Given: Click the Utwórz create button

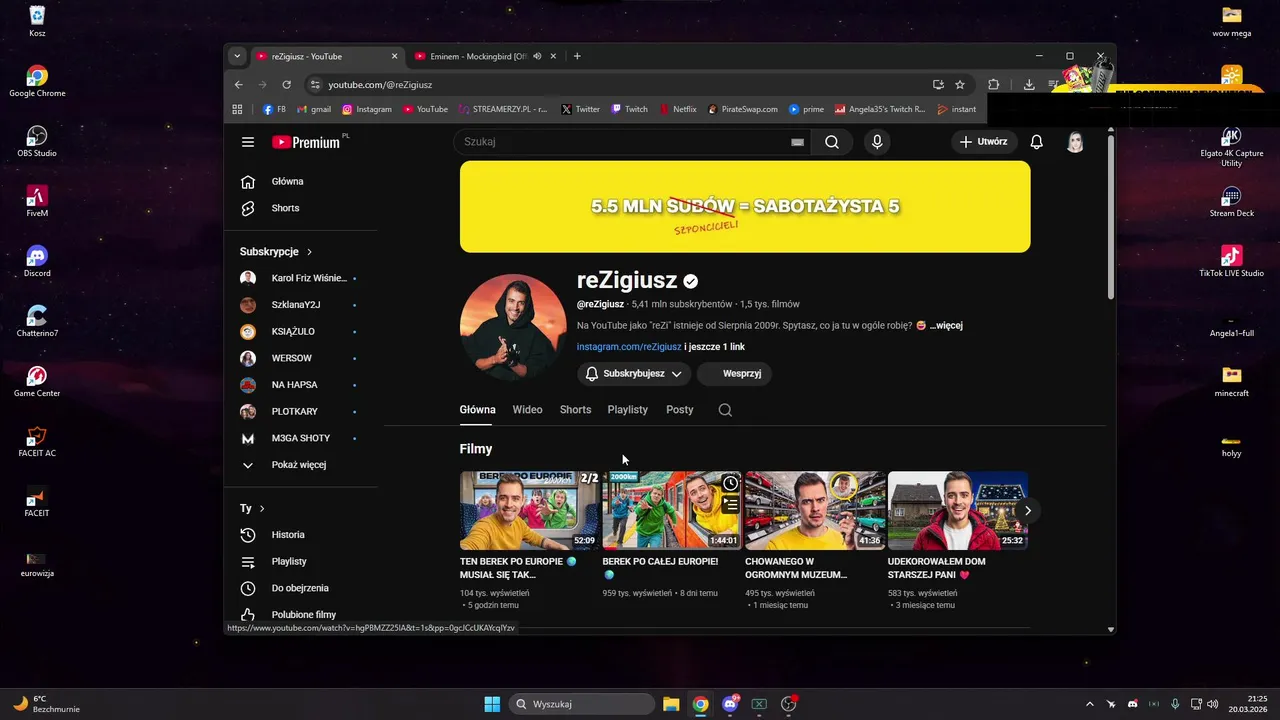Looking at the screenshot, I should tap(982, 142).
